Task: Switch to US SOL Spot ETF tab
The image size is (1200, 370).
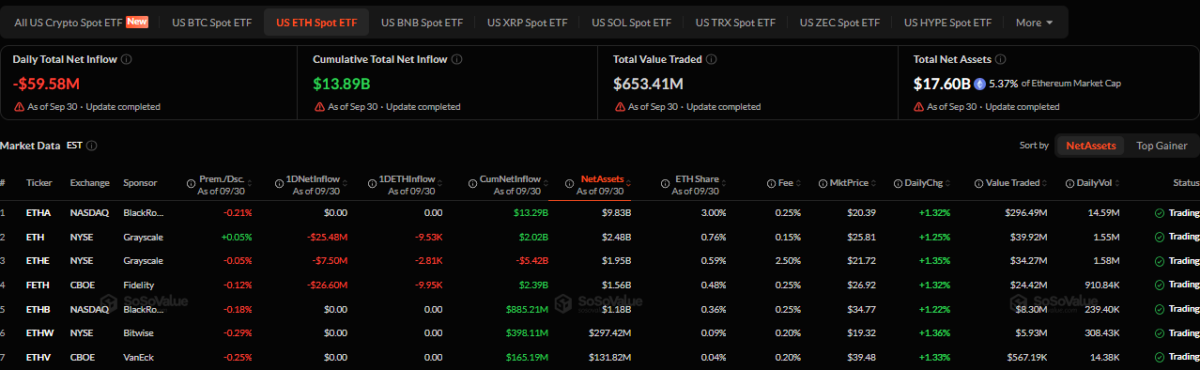Action: (630, 22)
